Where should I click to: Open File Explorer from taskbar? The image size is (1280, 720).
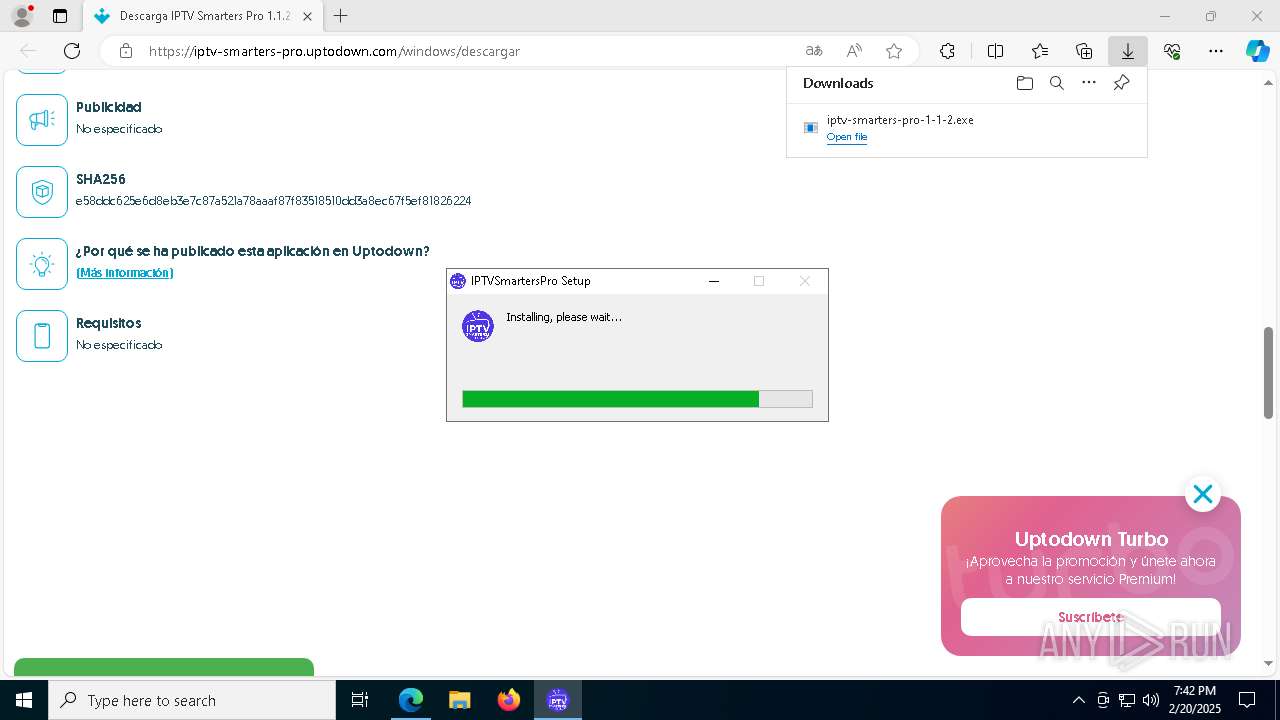click(x=459, y=700)
